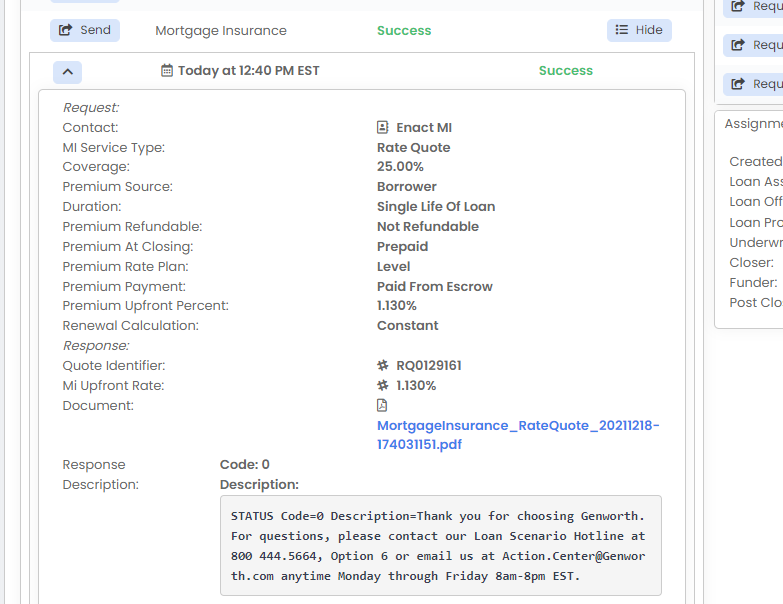Click the Hide list button

tap(639, 30)
